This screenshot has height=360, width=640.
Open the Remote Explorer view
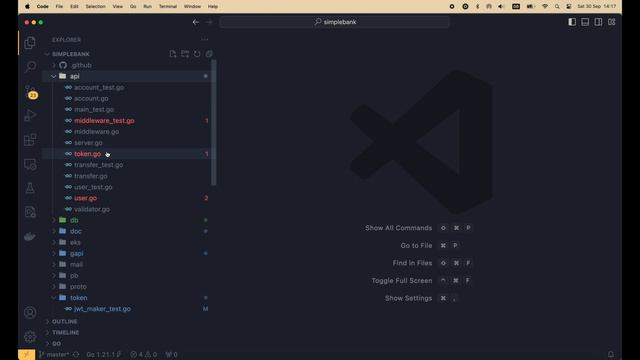[x=30, y=164]
